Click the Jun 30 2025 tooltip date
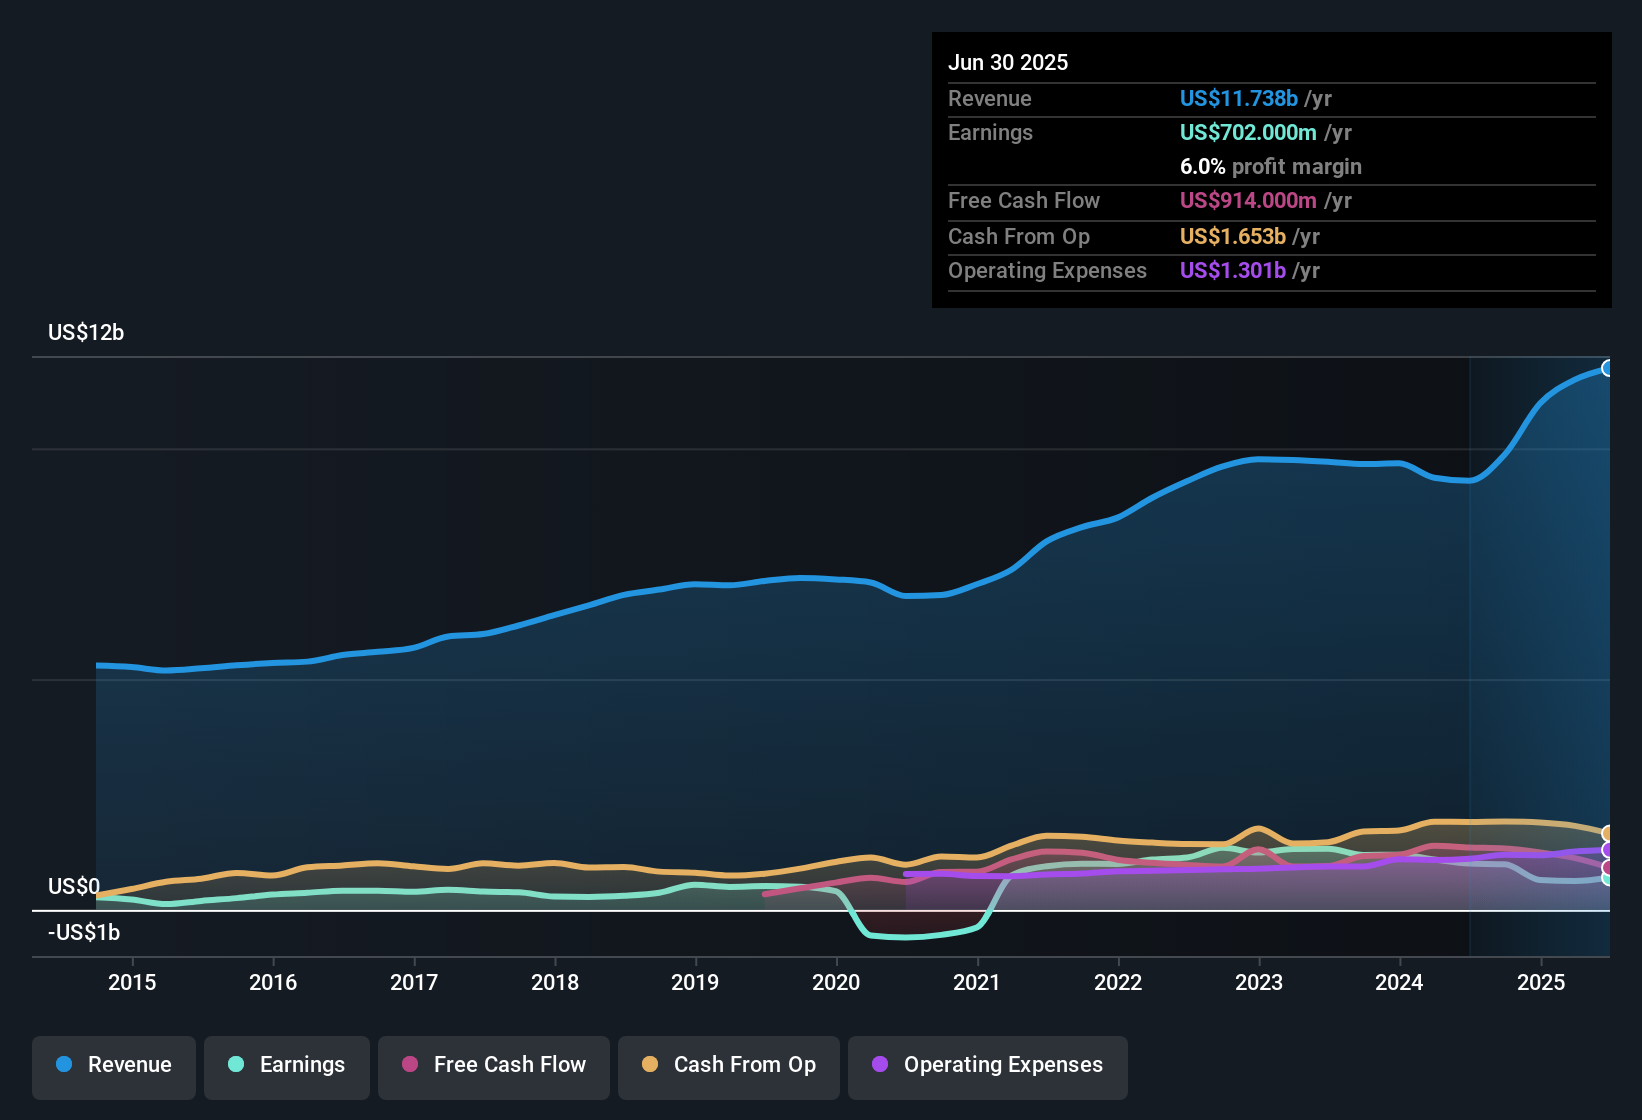 pos(1008,62)
